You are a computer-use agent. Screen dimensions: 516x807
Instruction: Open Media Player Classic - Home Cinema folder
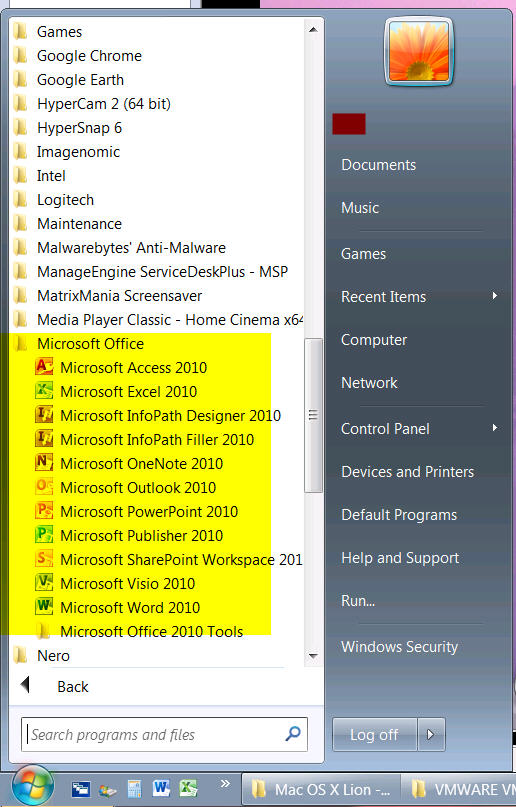click(x=158, y=319)
